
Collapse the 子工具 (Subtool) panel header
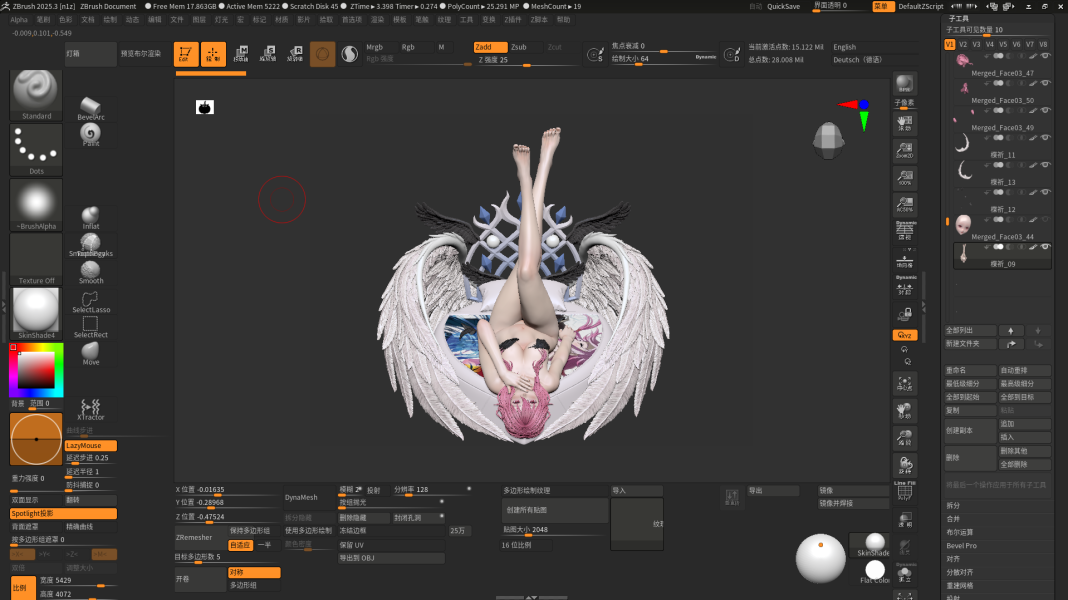pos(958,18)
